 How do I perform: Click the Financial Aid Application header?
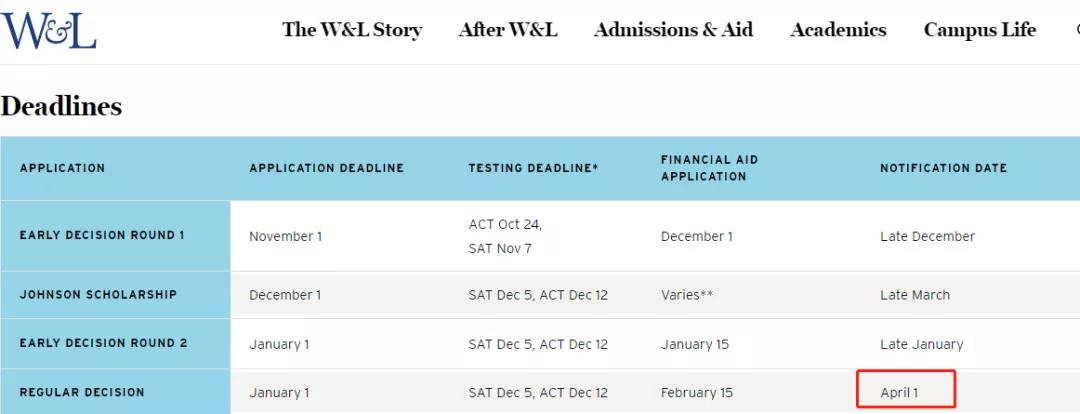(x=709, y=168)
